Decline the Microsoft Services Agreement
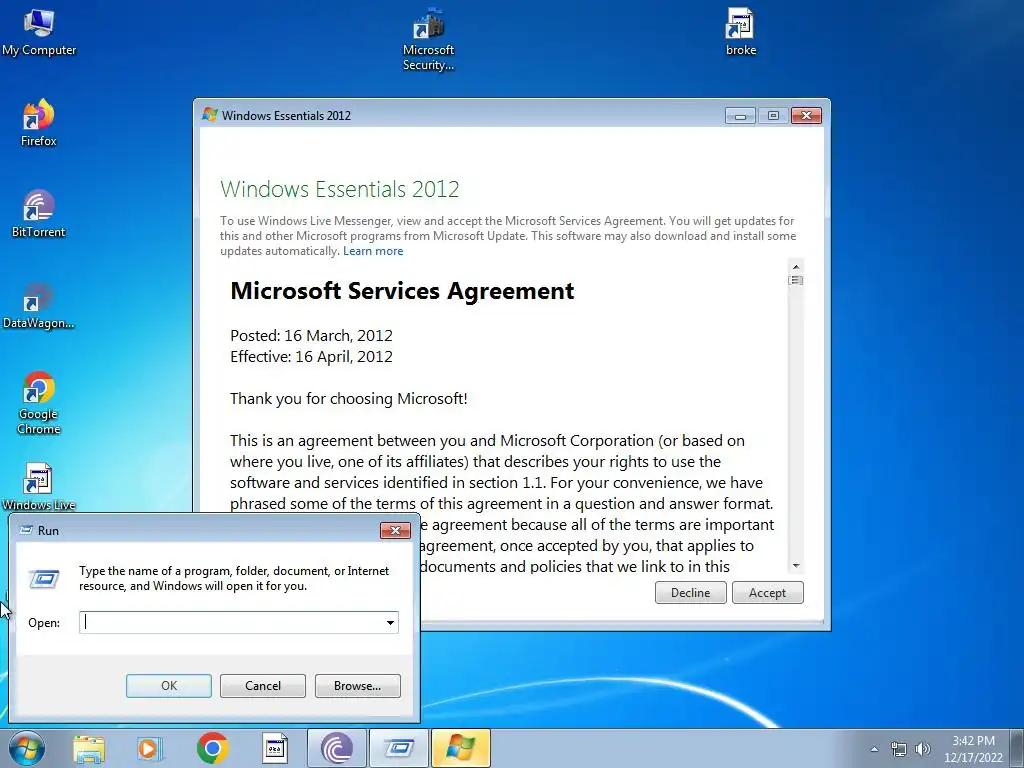This screenshot has height=768, width=1024. click(690, 593)
